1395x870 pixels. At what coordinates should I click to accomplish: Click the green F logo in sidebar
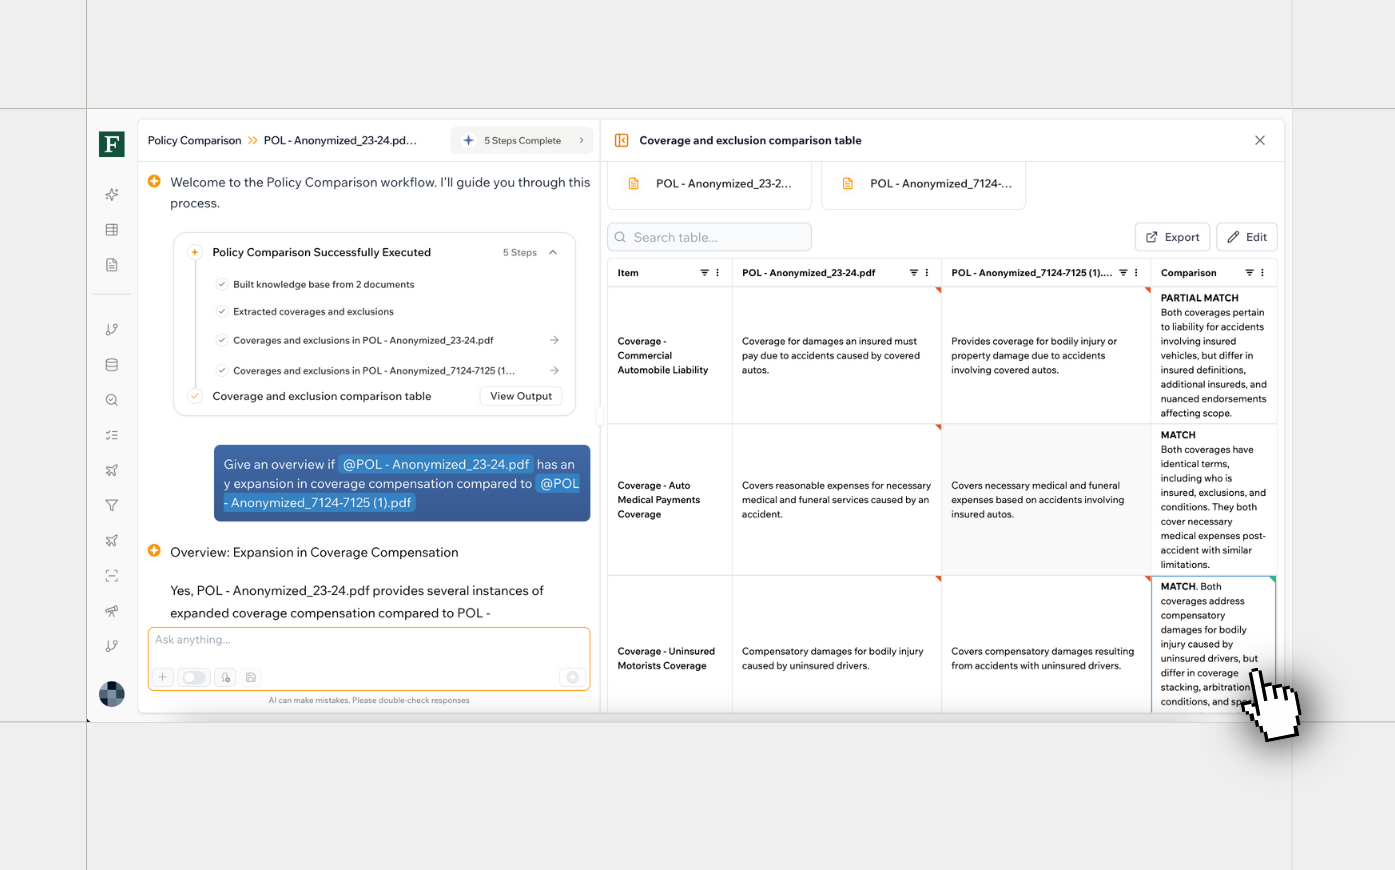[112, 144]
